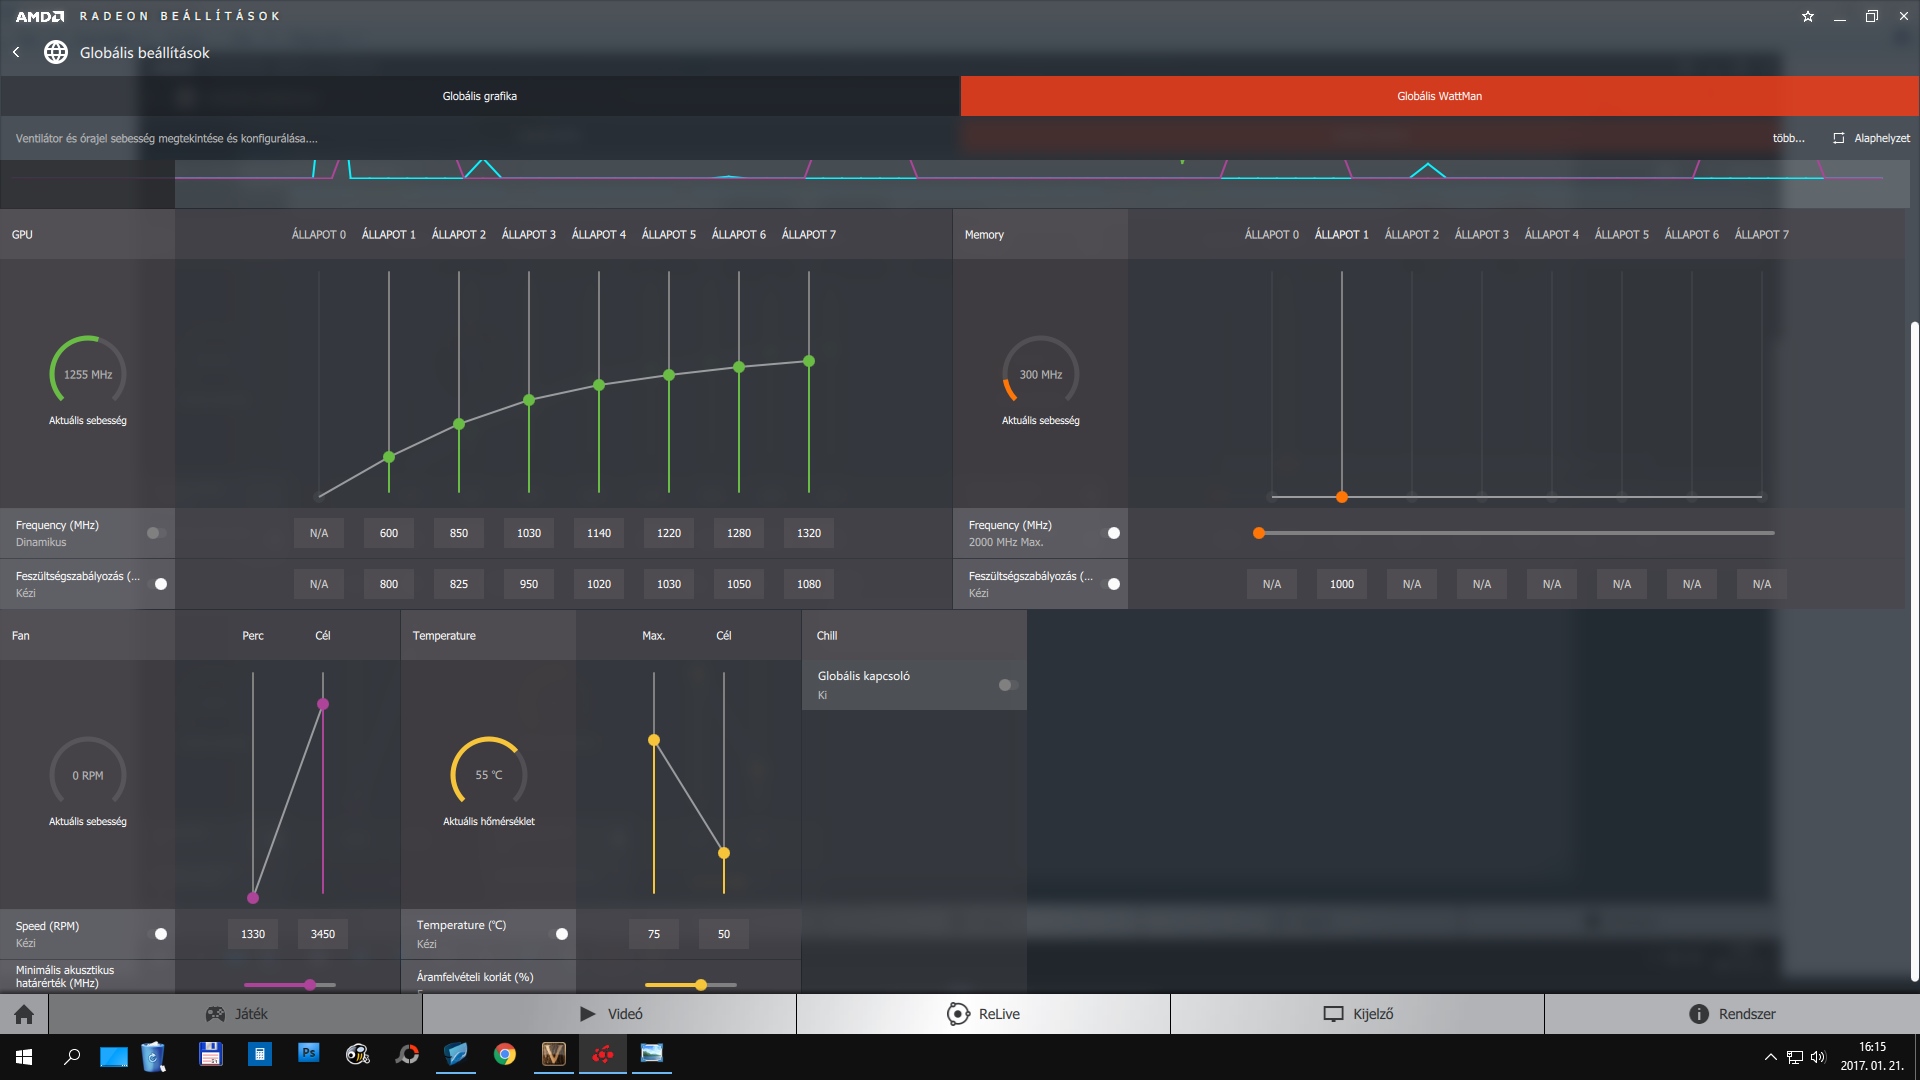This screenshot has height=1080, width=1920.
Task: Open the Játék section
Action: pos(236,1014)
